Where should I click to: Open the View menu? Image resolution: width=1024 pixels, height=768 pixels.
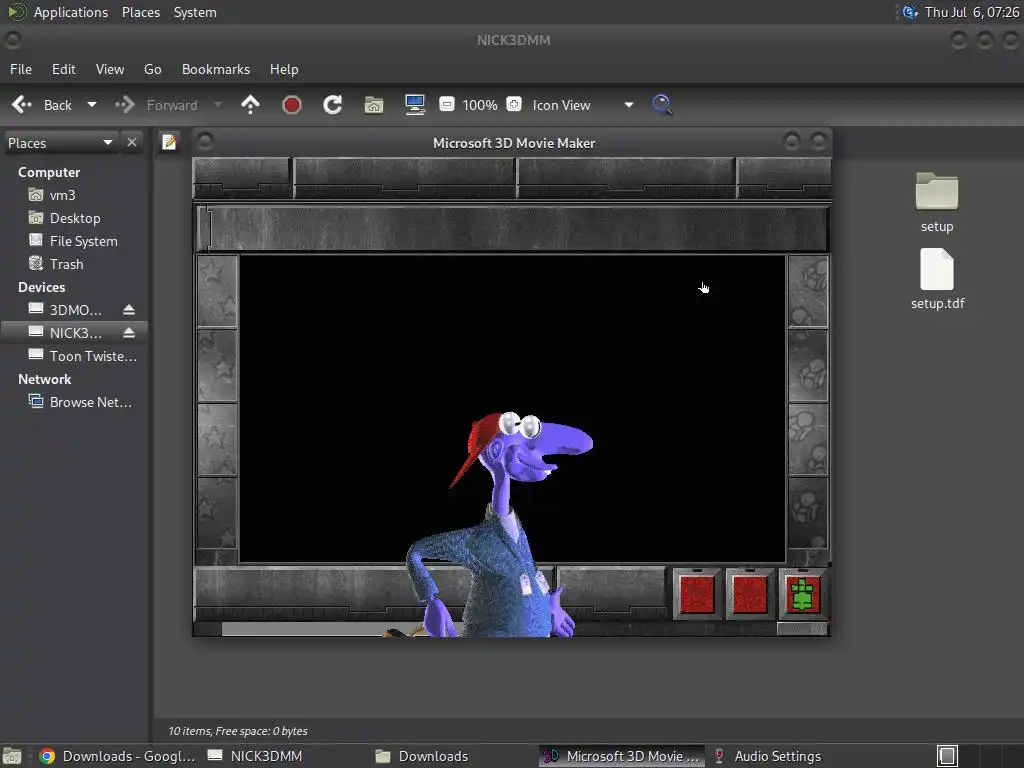point(110,69)
